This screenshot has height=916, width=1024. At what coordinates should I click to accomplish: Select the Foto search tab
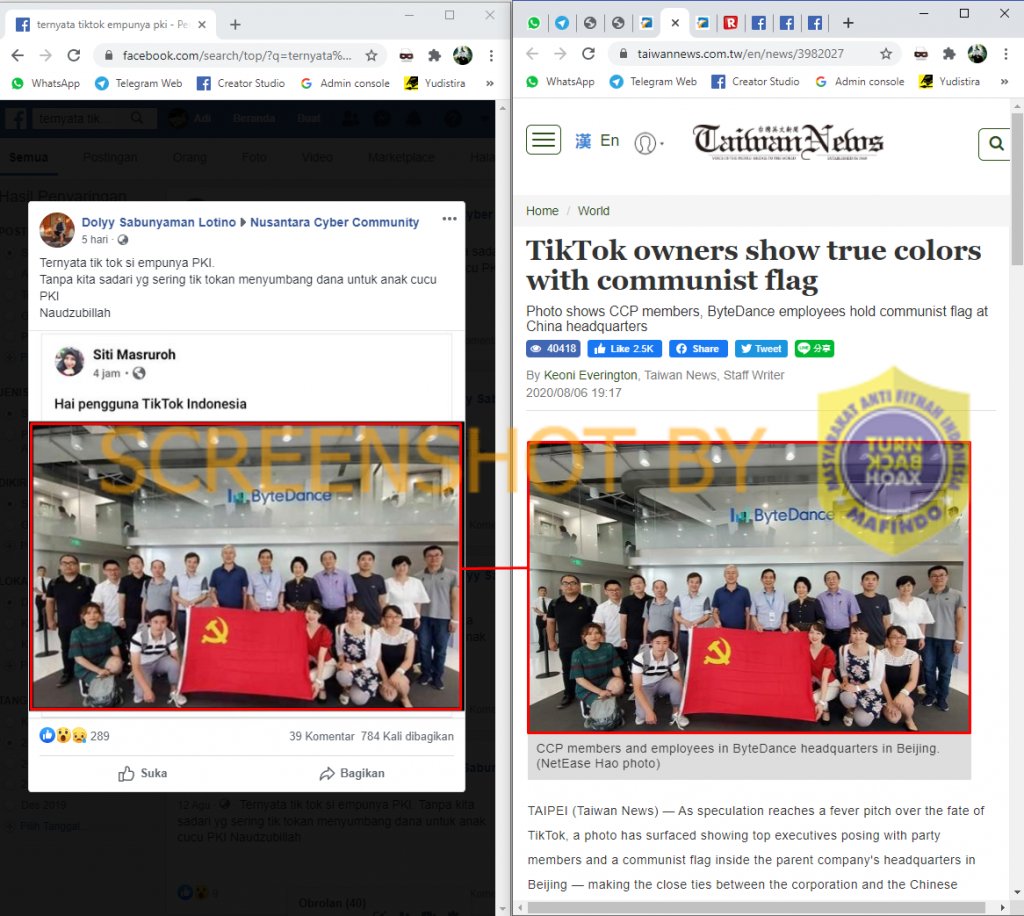point(254,157)
